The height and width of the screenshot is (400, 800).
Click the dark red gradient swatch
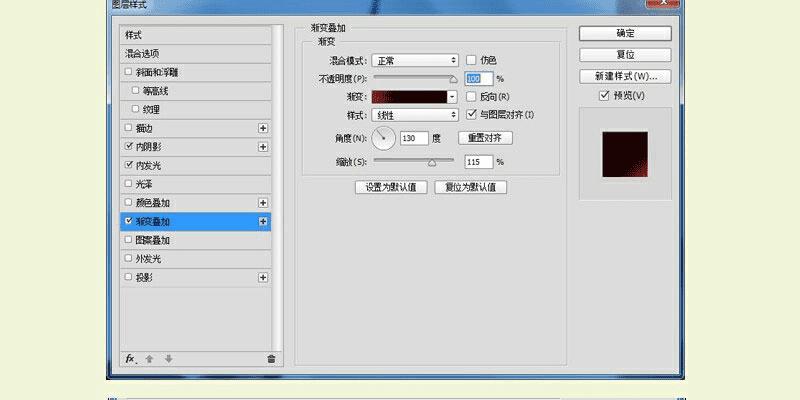409,97
